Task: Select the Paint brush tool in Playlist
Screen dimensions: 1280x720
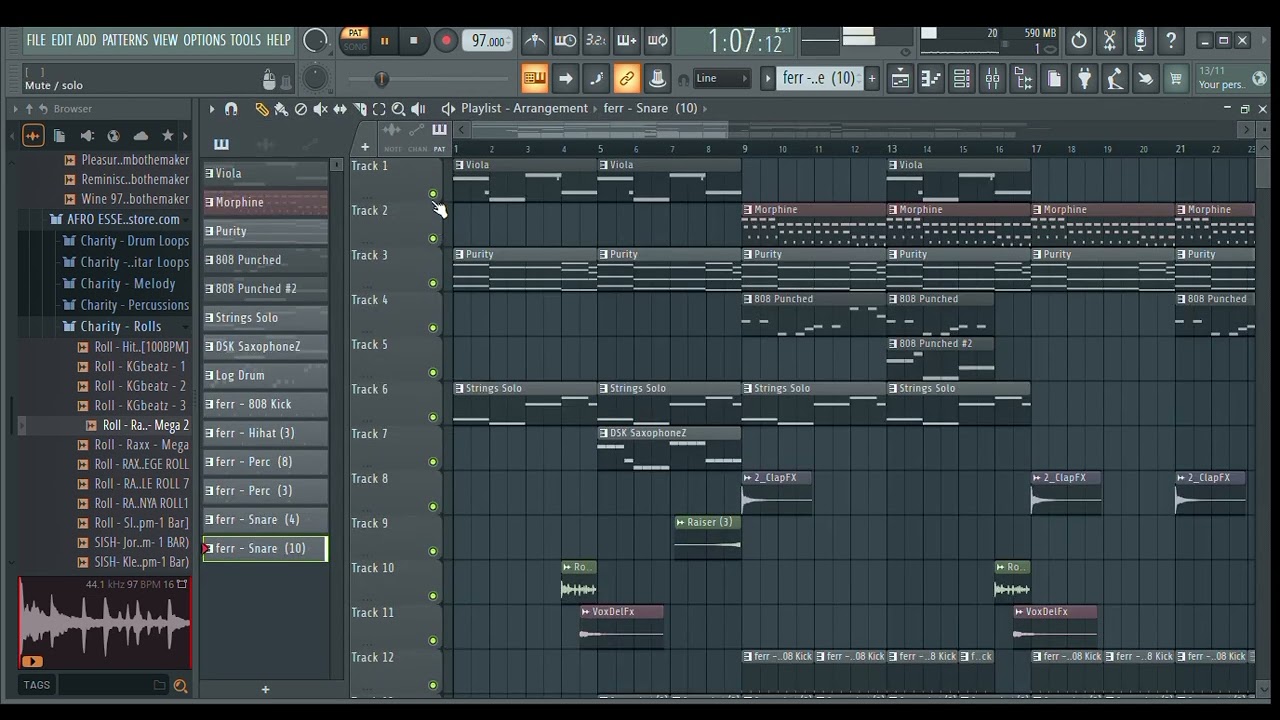Action: (x=281, y=109)
